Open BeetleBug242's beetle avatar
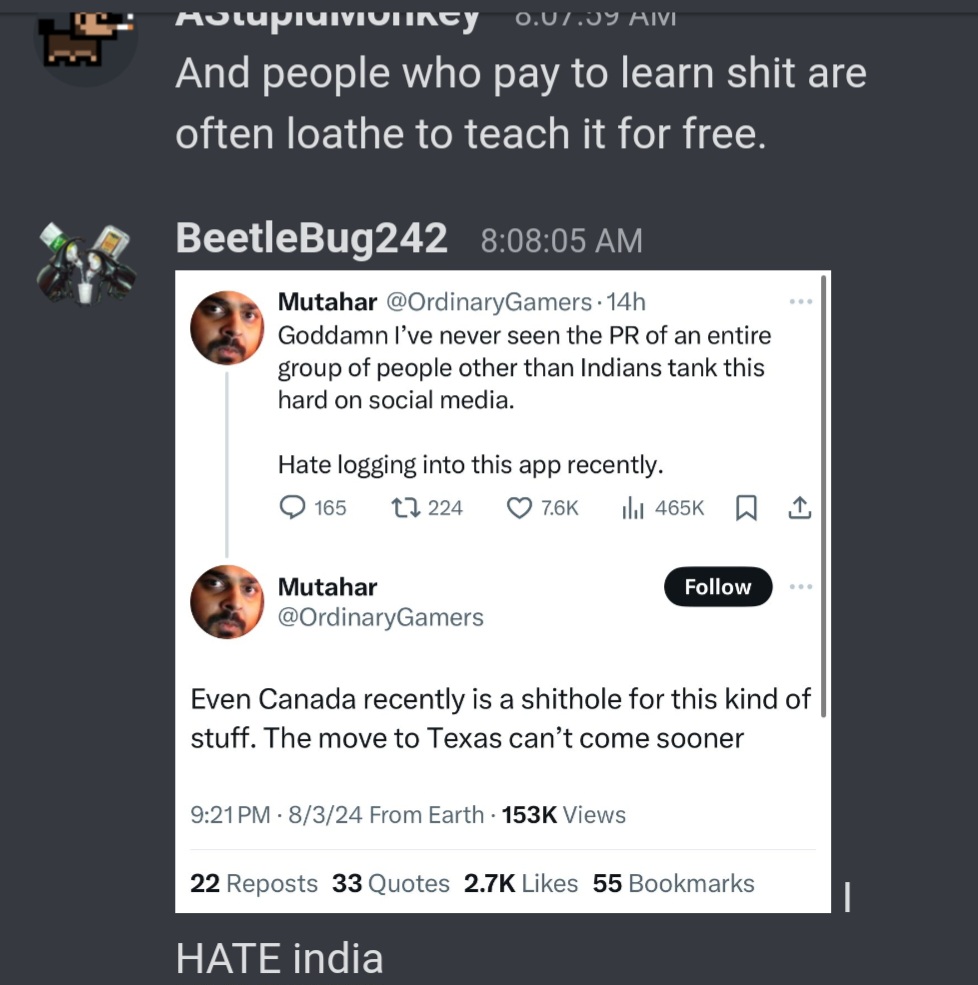The width and height of the screenshot is (978, 985). (86, 264)
